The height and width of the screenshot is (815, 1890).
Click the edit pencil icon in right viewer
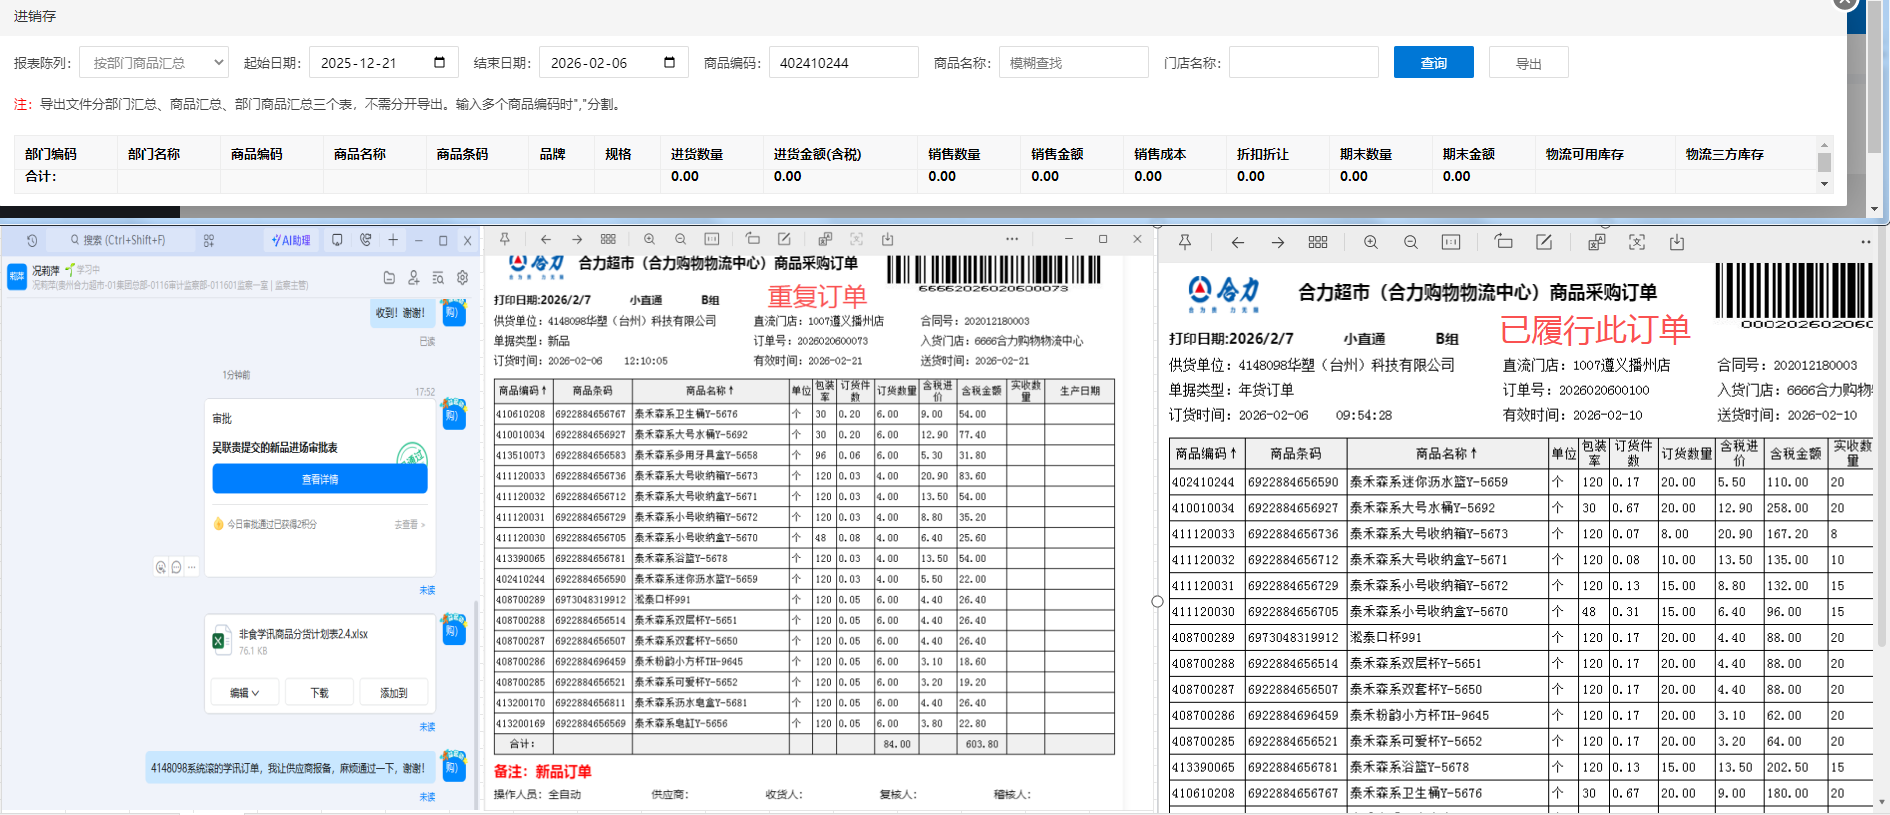click(1544, 242)
